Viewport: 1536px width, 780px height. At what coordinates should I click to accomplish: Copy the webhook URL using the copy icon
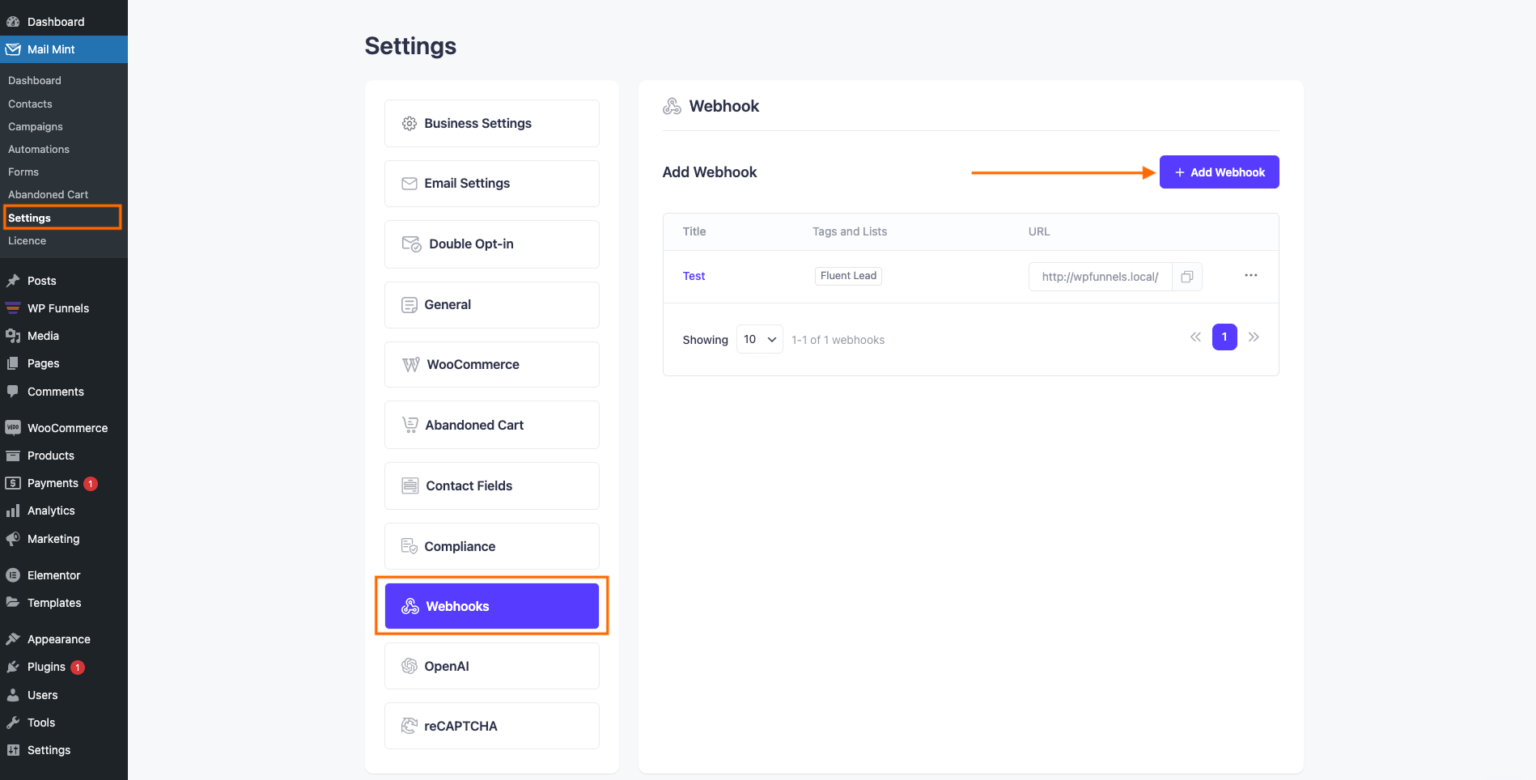(x=1186, y=277)
